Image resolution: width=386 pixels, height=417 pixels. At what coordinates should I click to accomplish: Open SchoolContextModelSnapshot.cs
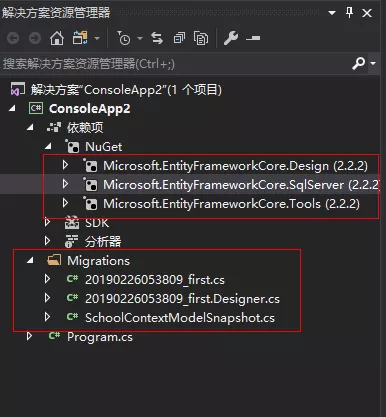click(180, 318)
